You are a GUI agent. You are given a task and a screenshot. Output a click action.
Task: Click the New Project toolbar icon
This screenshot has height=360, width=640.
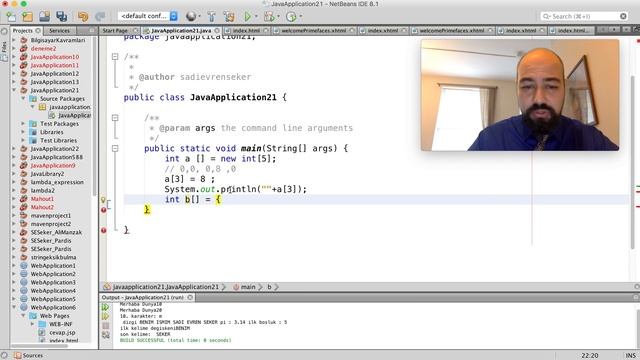click(27, 16)
